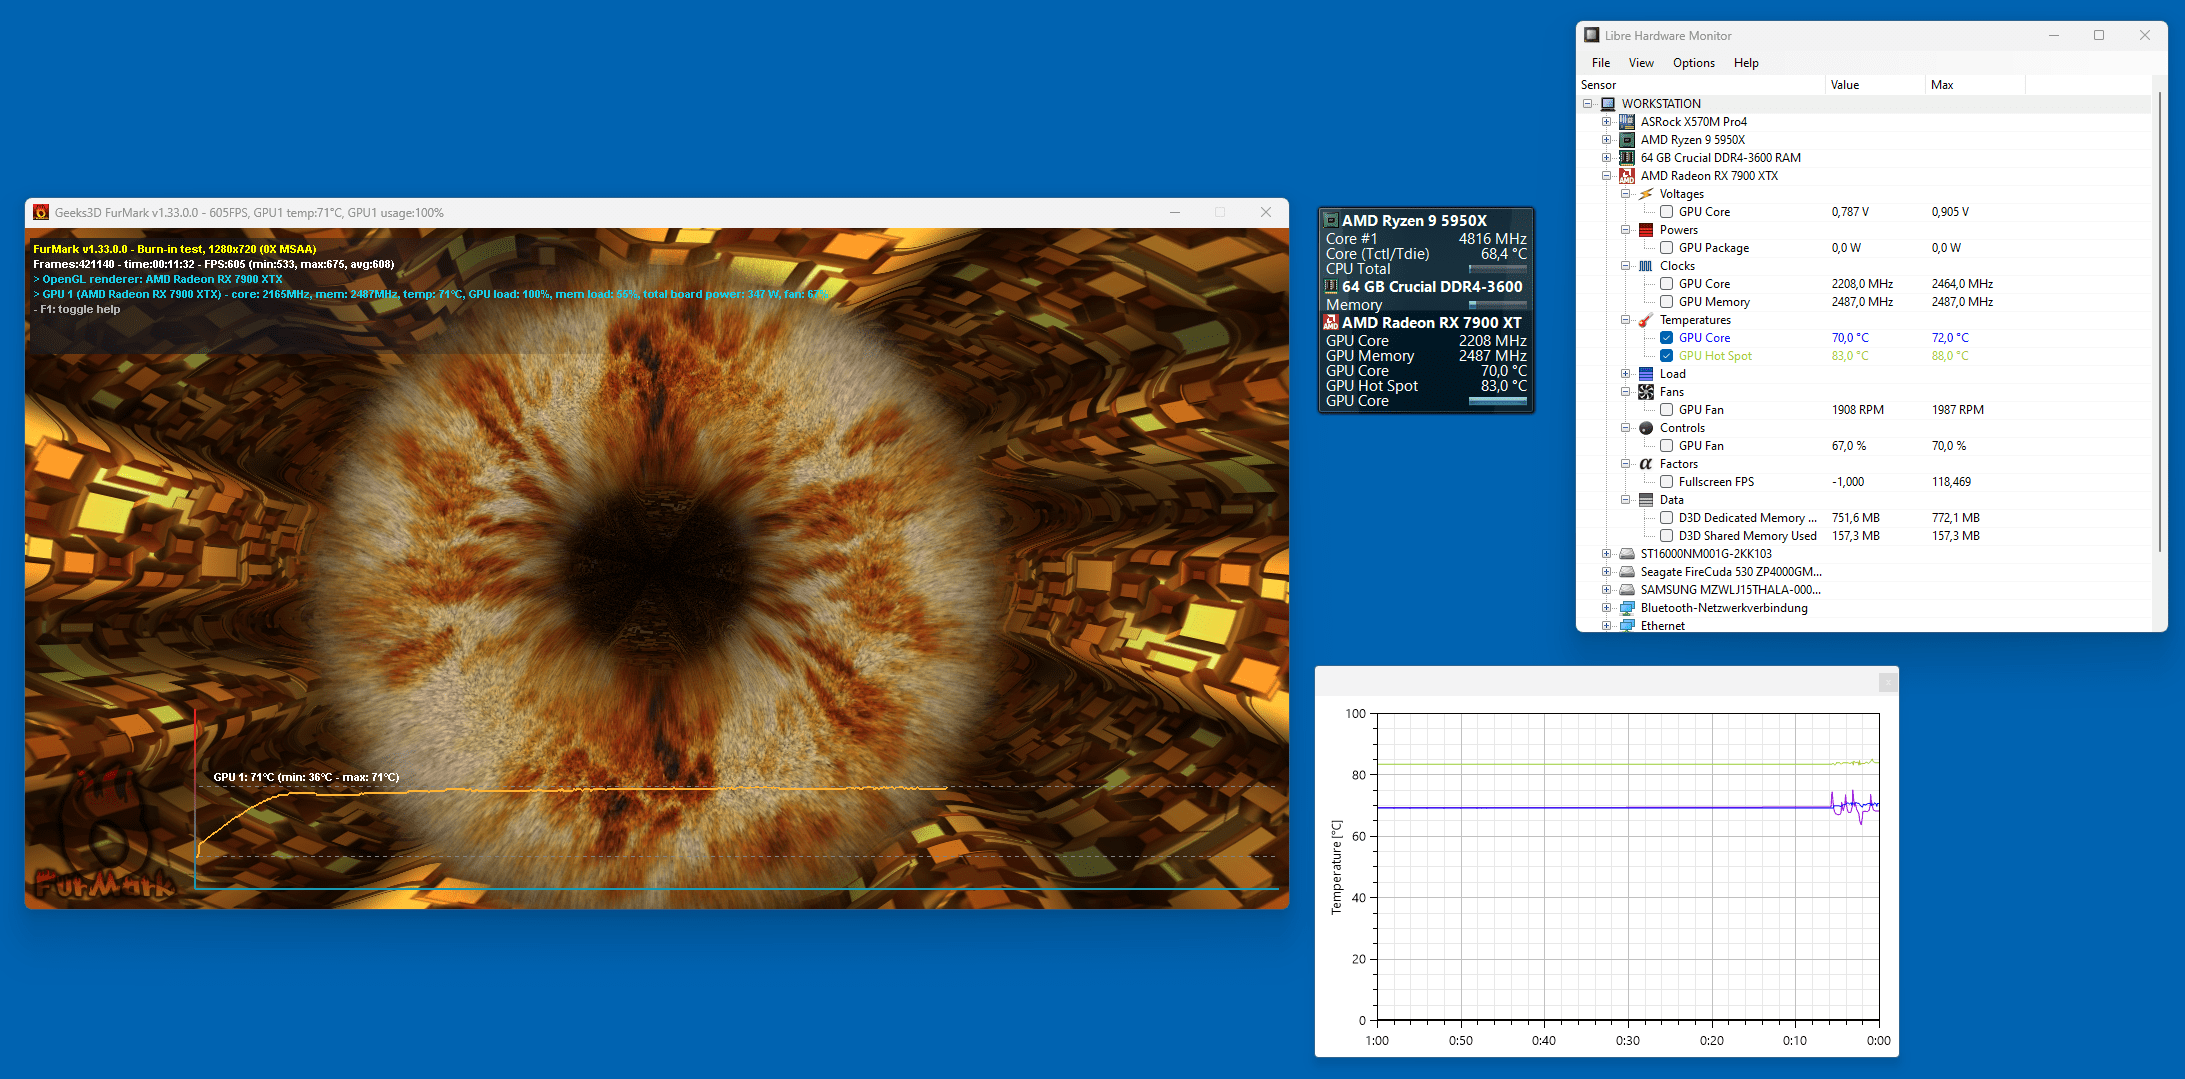Click the Max column header

tap(1975, 85)
